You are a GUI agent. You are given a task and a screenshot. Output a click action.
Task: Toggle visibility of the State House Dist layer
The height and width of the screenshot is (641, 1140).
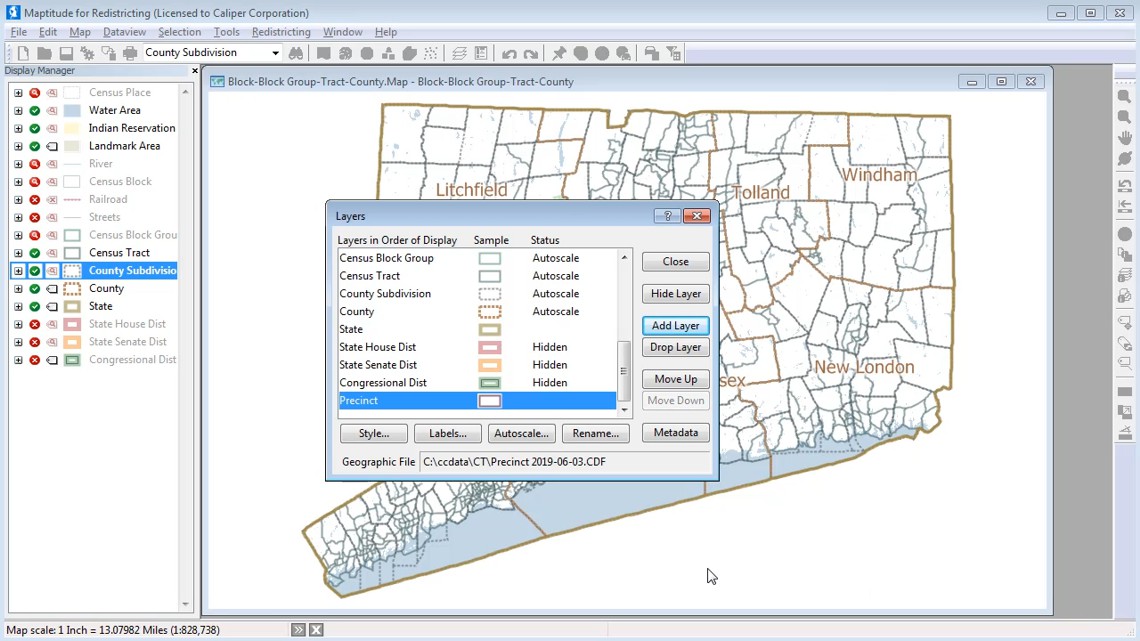tap(34, 323)
